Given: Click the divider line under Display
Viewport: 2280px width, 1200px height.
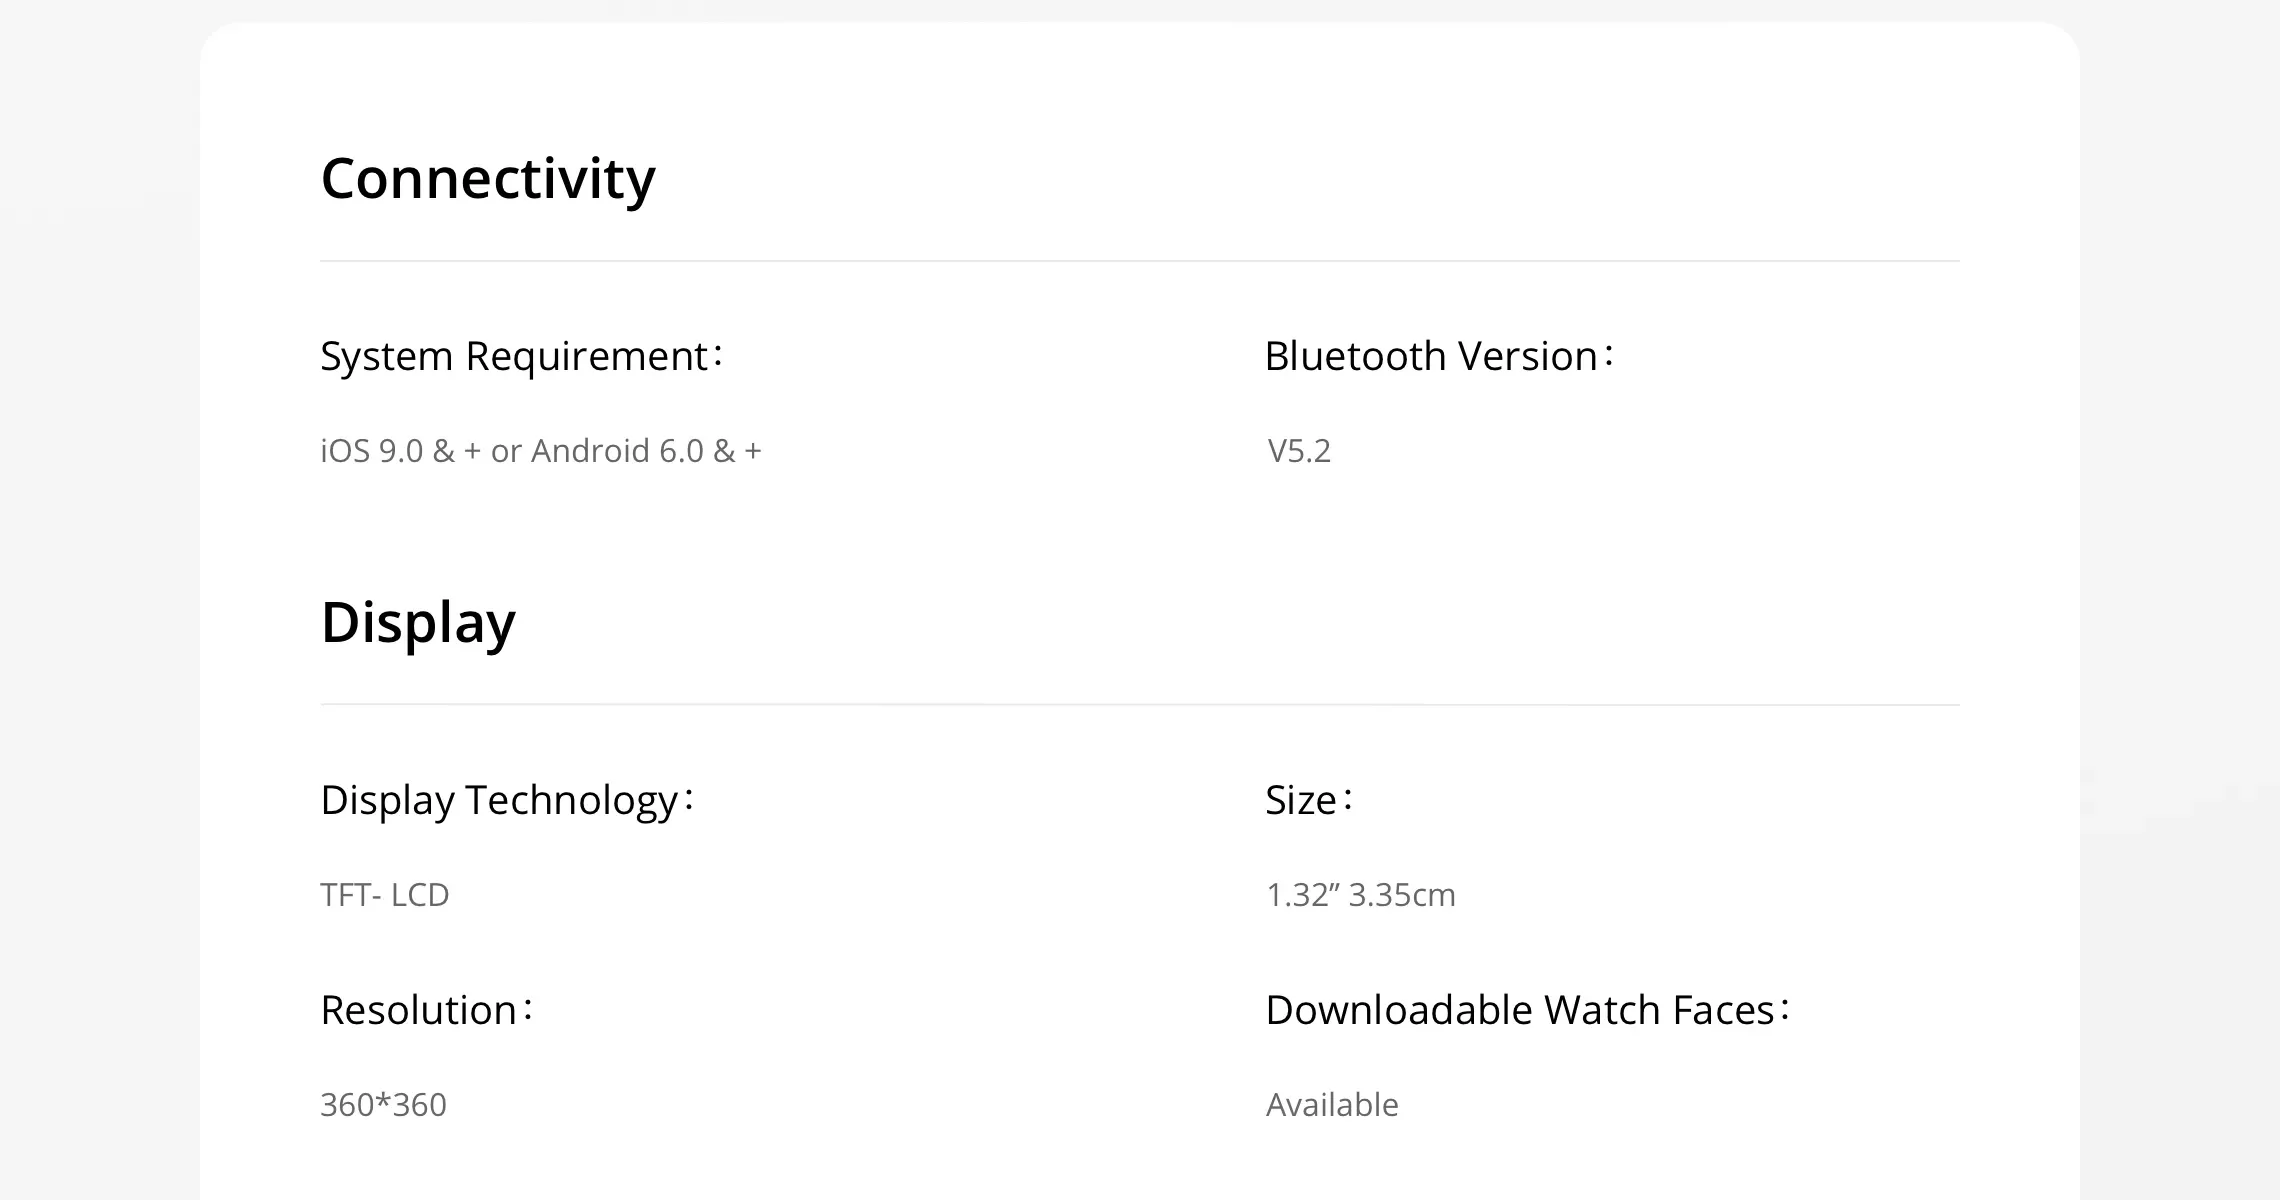Looking at the screenshot, I should point(1140,705).
